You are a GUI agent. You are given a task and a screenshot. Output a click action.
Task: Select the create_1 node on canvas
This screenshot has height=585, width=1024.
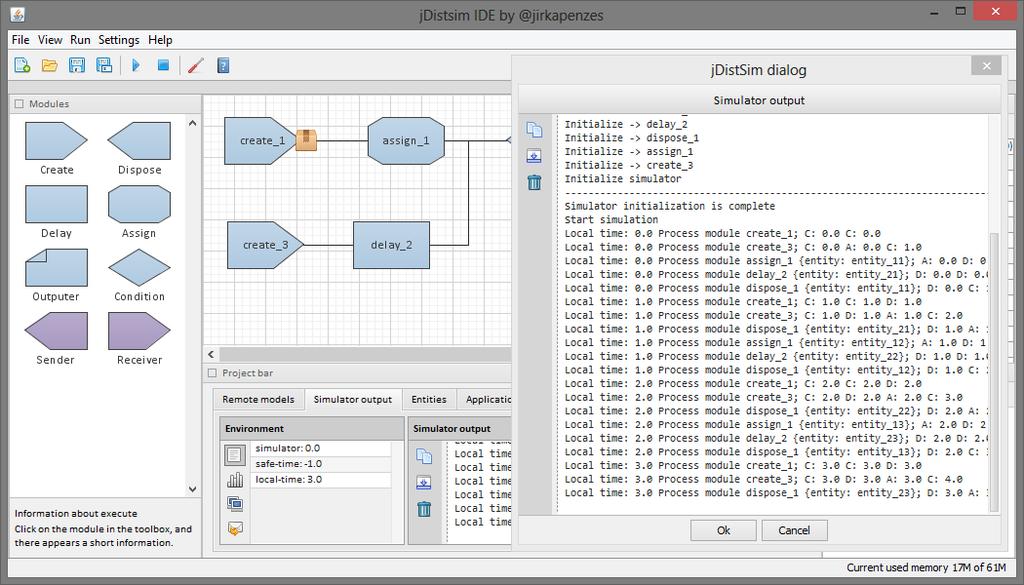[261, 140]
